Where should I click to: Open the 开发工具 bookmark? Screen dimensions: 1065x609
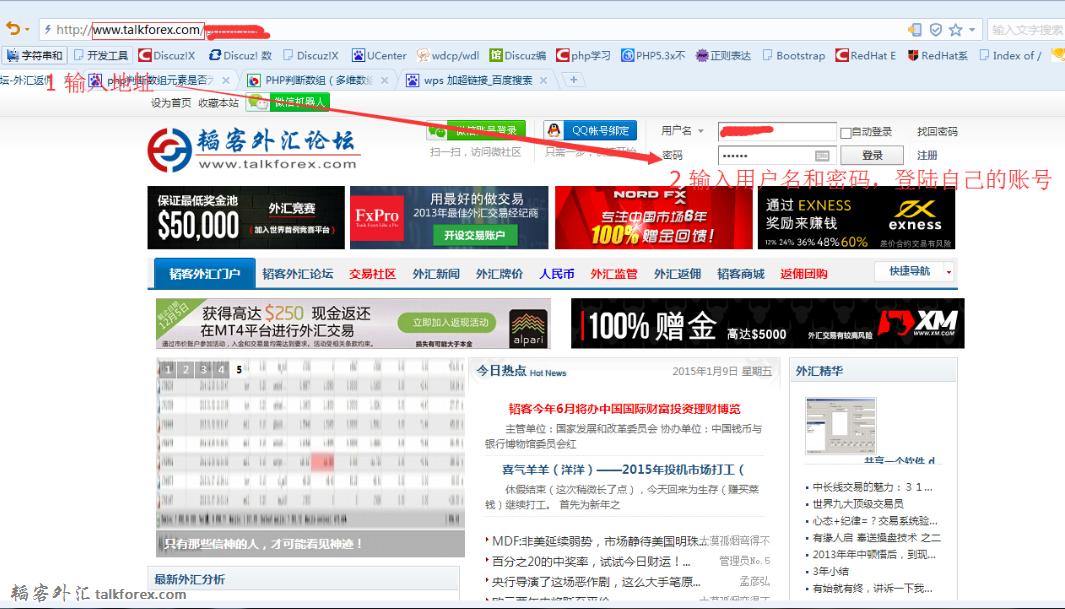coord(101,56)
